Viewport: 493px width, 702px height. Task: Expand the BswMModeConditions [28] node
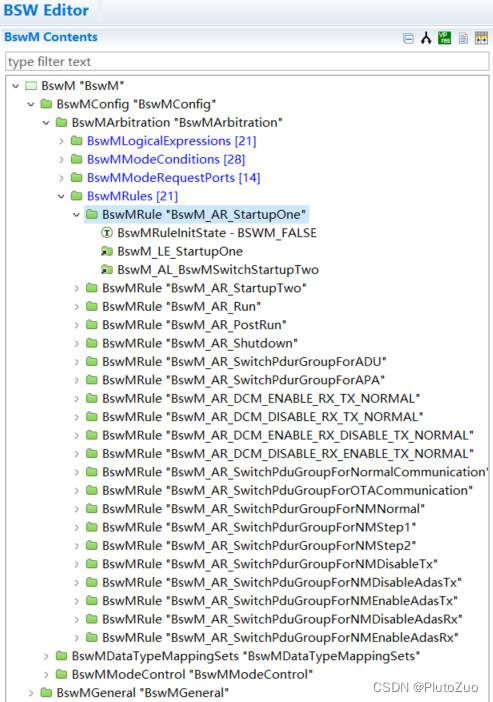[x=61, y=159]
